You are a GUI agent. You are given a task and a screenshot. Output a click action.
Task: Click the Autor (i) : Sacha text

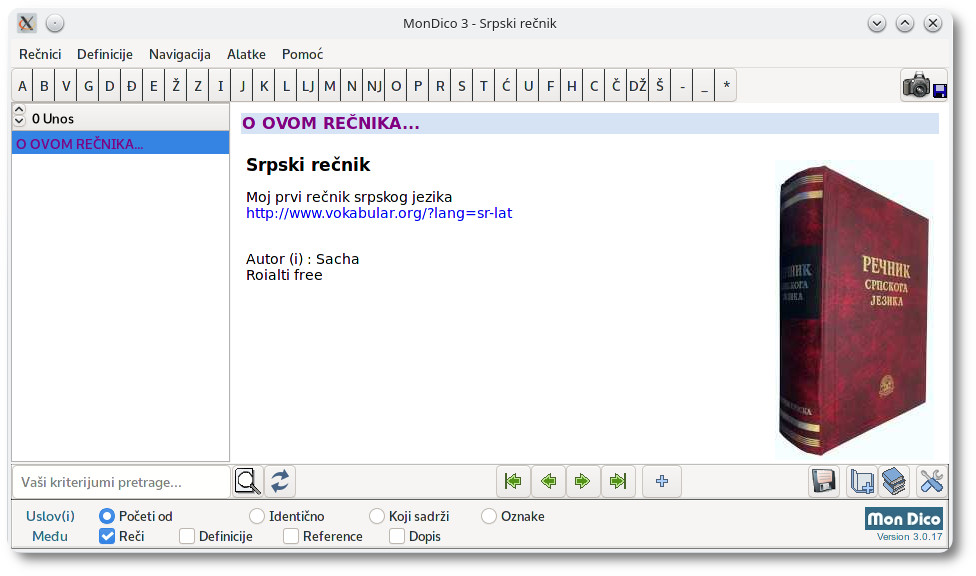pyautogui.click(x=303, y=258)
